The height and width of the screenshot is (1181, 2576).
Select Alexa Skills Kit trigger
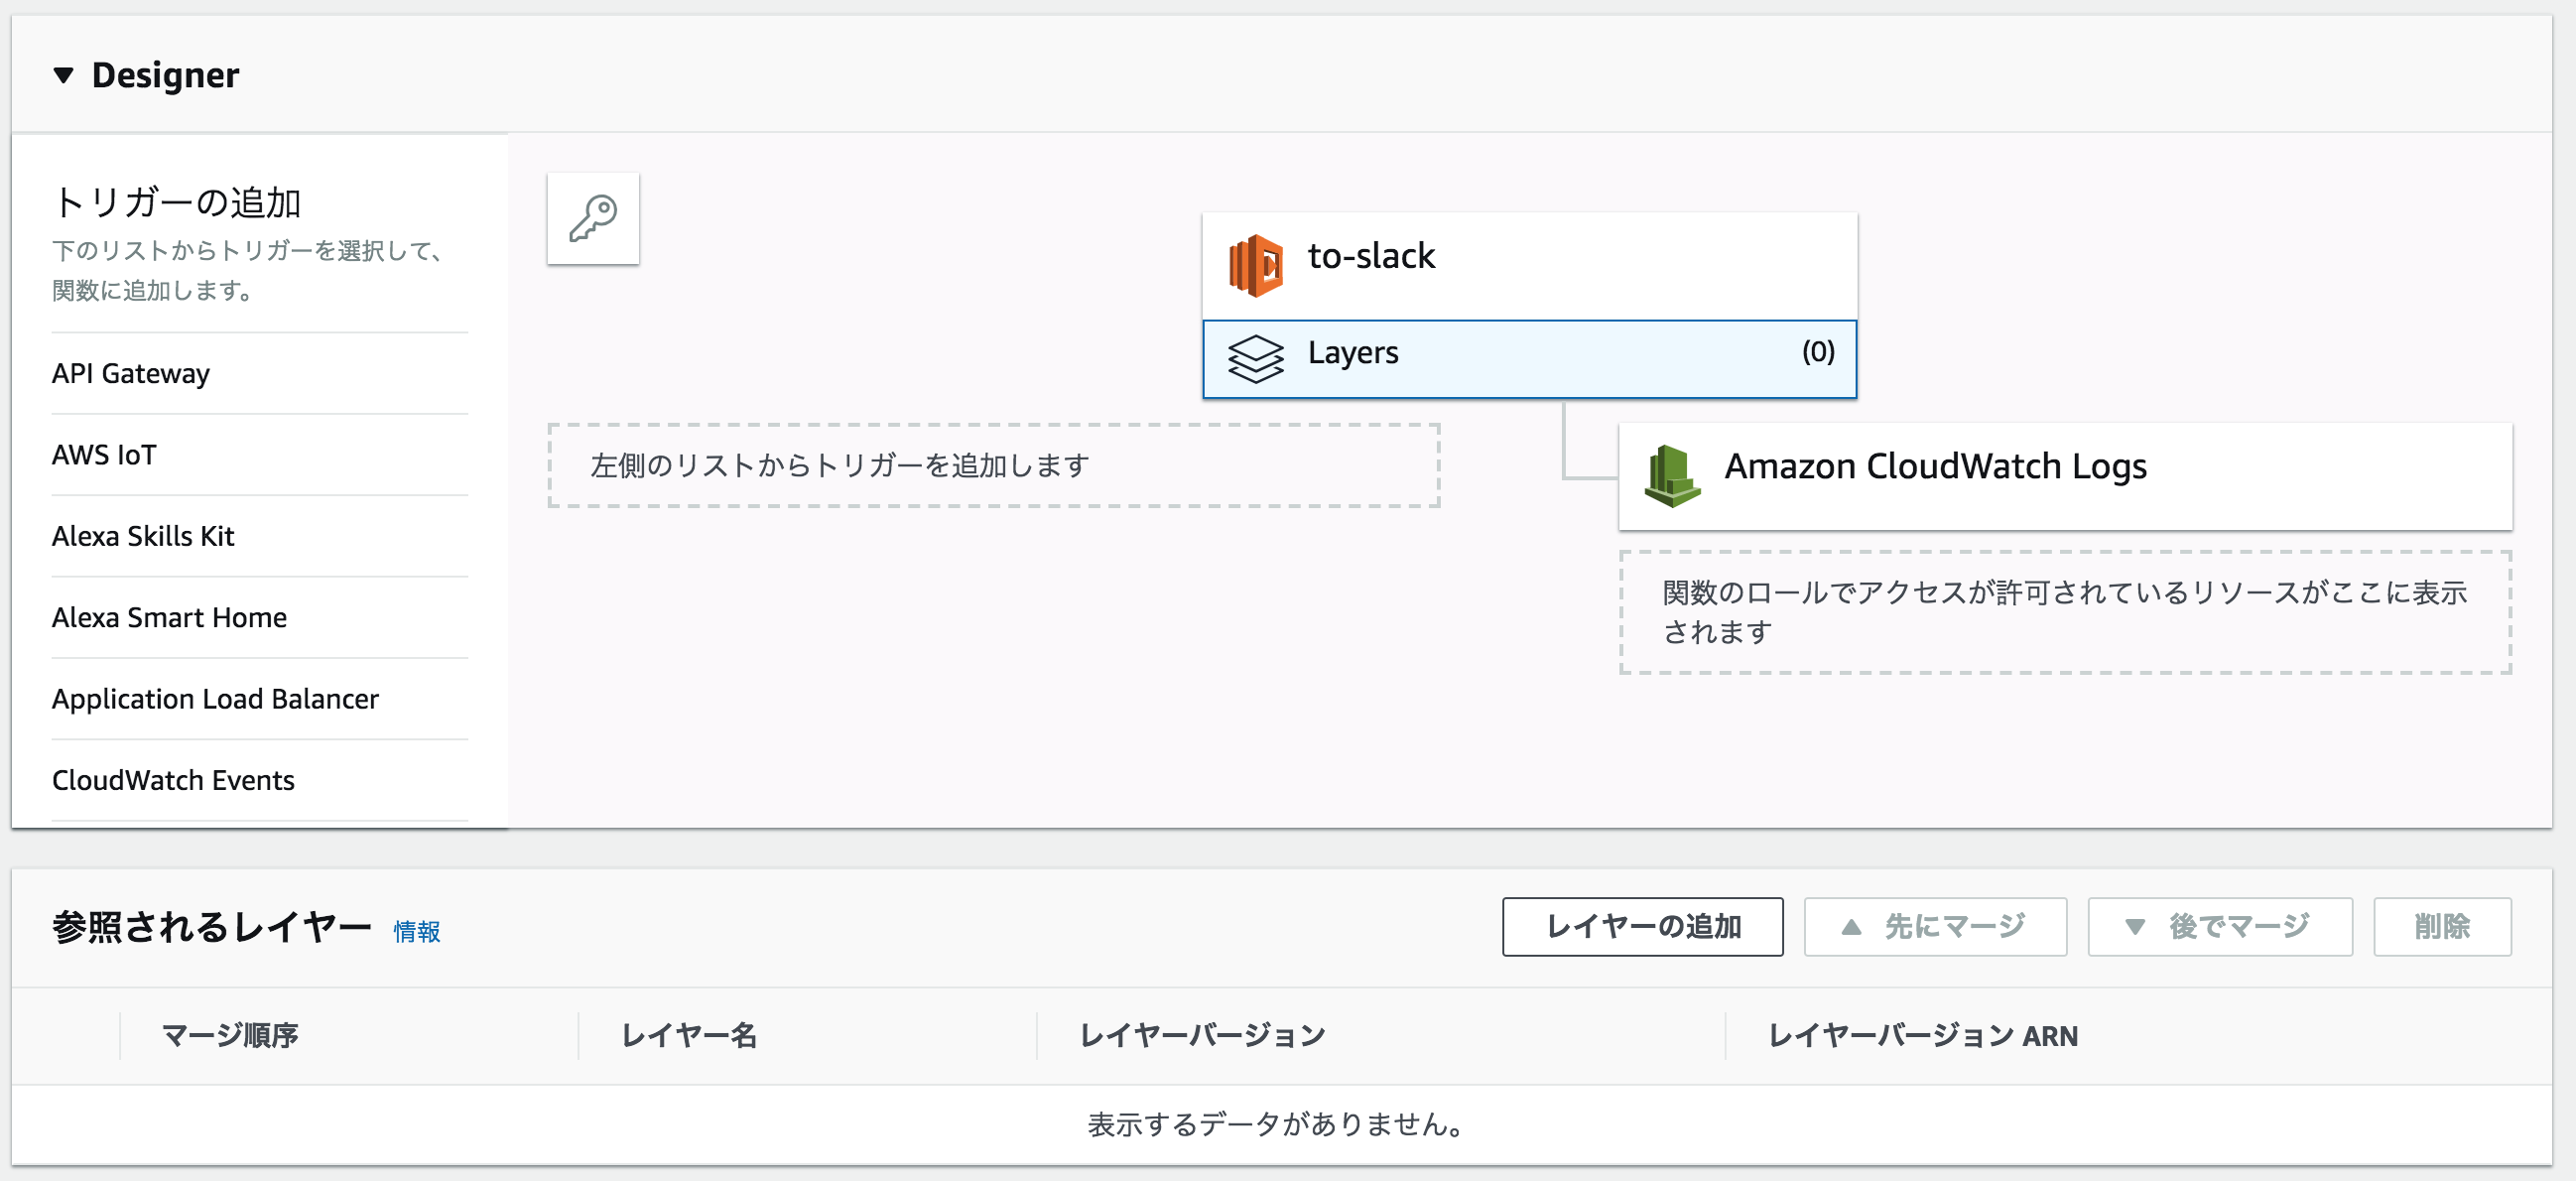(x=143, y=536)
